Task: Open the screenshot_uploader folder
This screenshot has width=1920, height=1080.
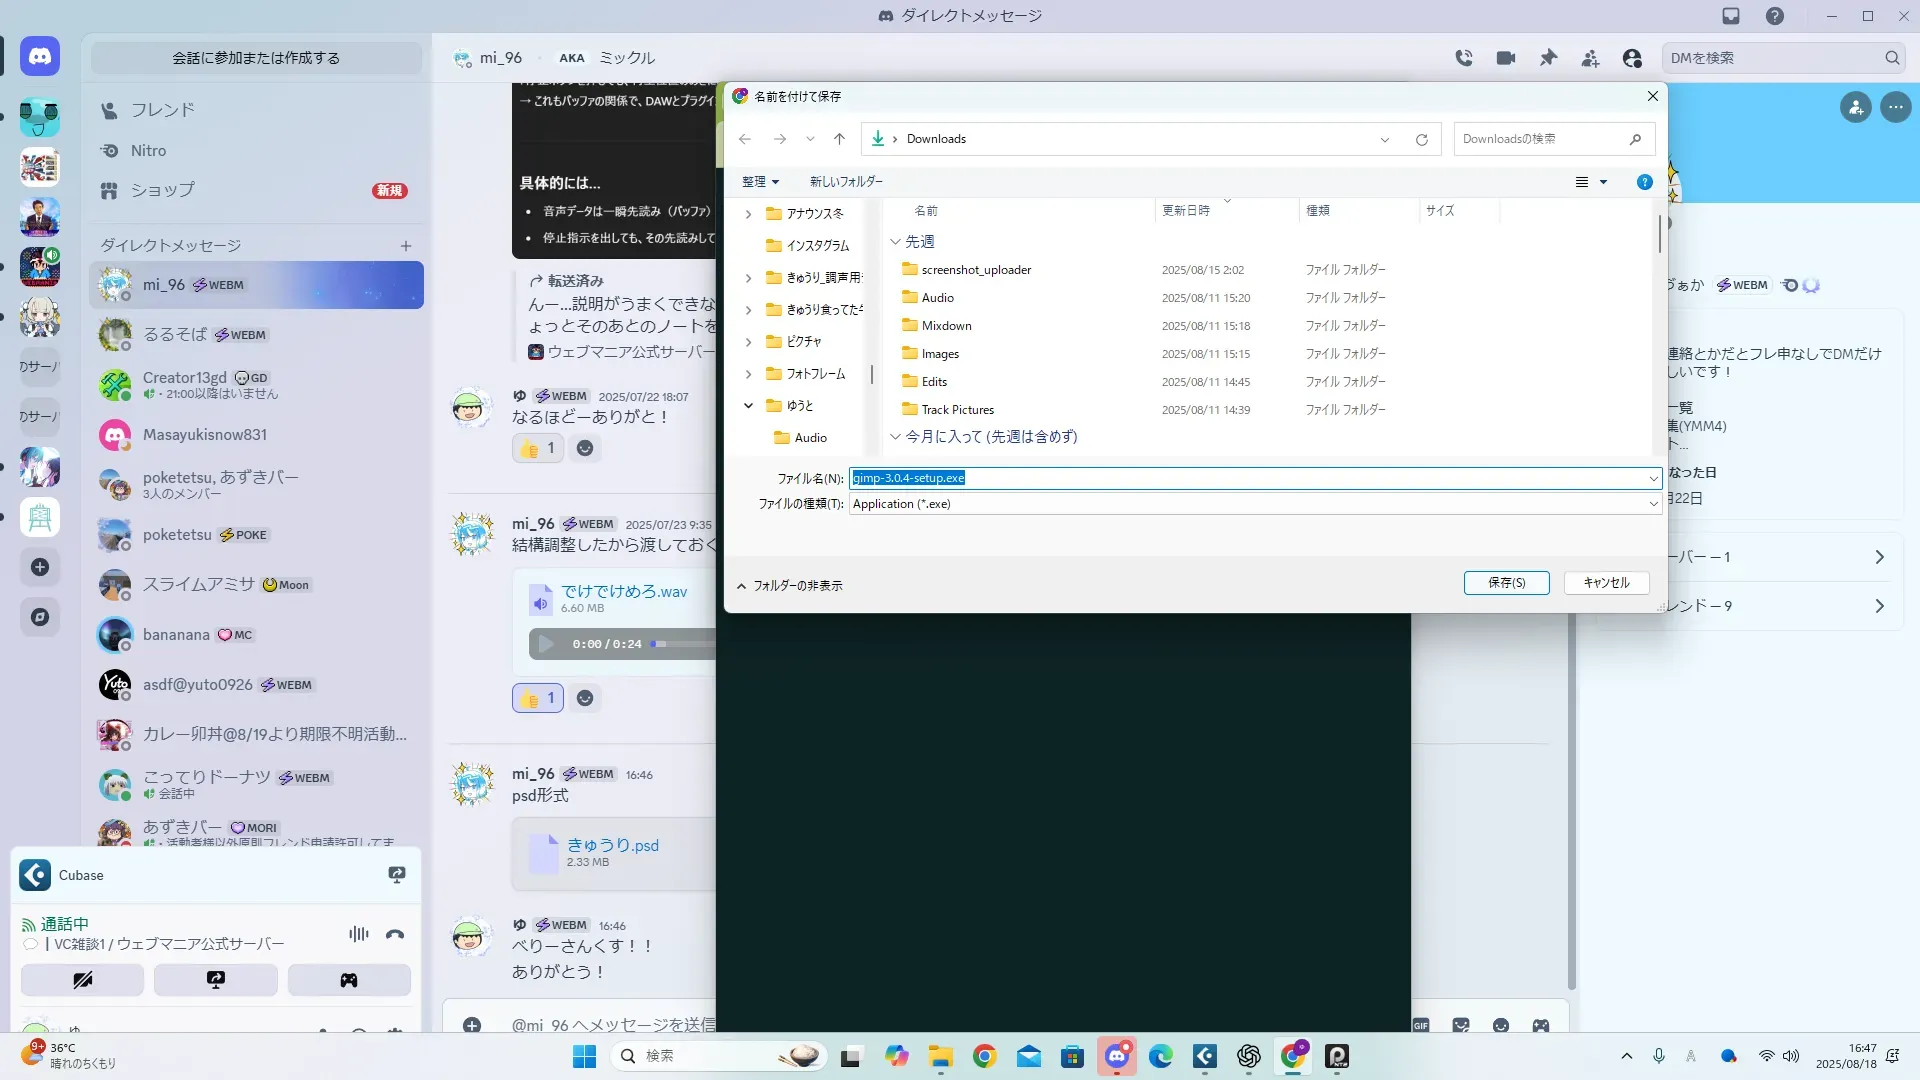Action: click(x=976, y=270)
